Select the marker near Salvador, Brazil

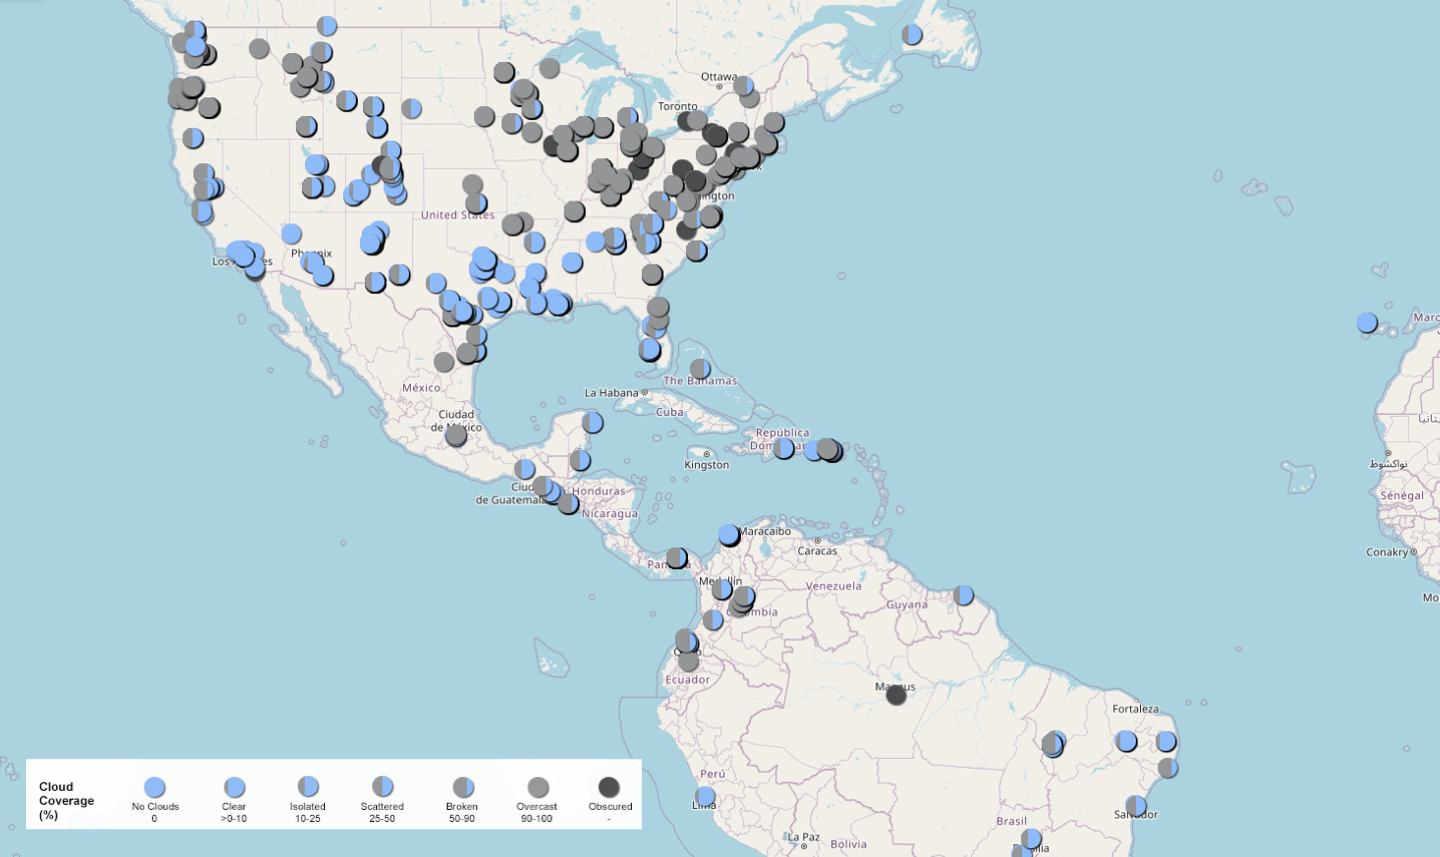pos(1136,805)
